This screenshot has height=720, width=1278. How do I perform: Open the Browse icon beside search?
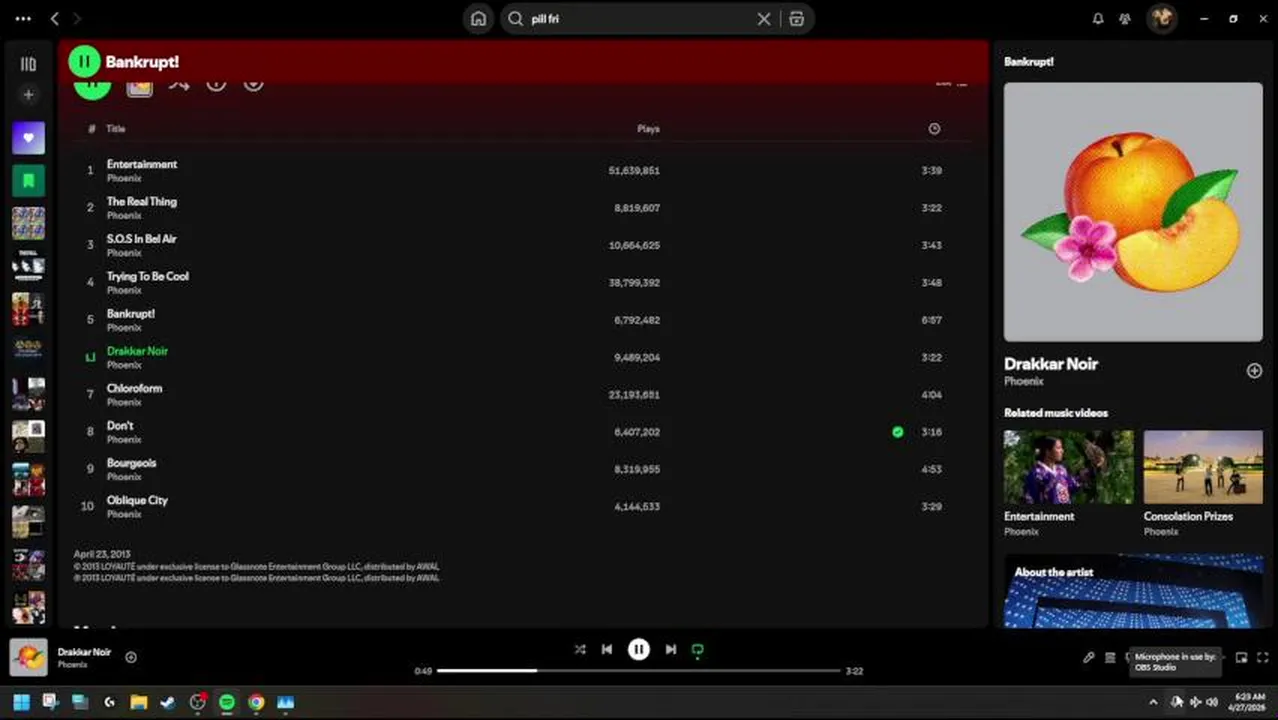coord(796,18)
